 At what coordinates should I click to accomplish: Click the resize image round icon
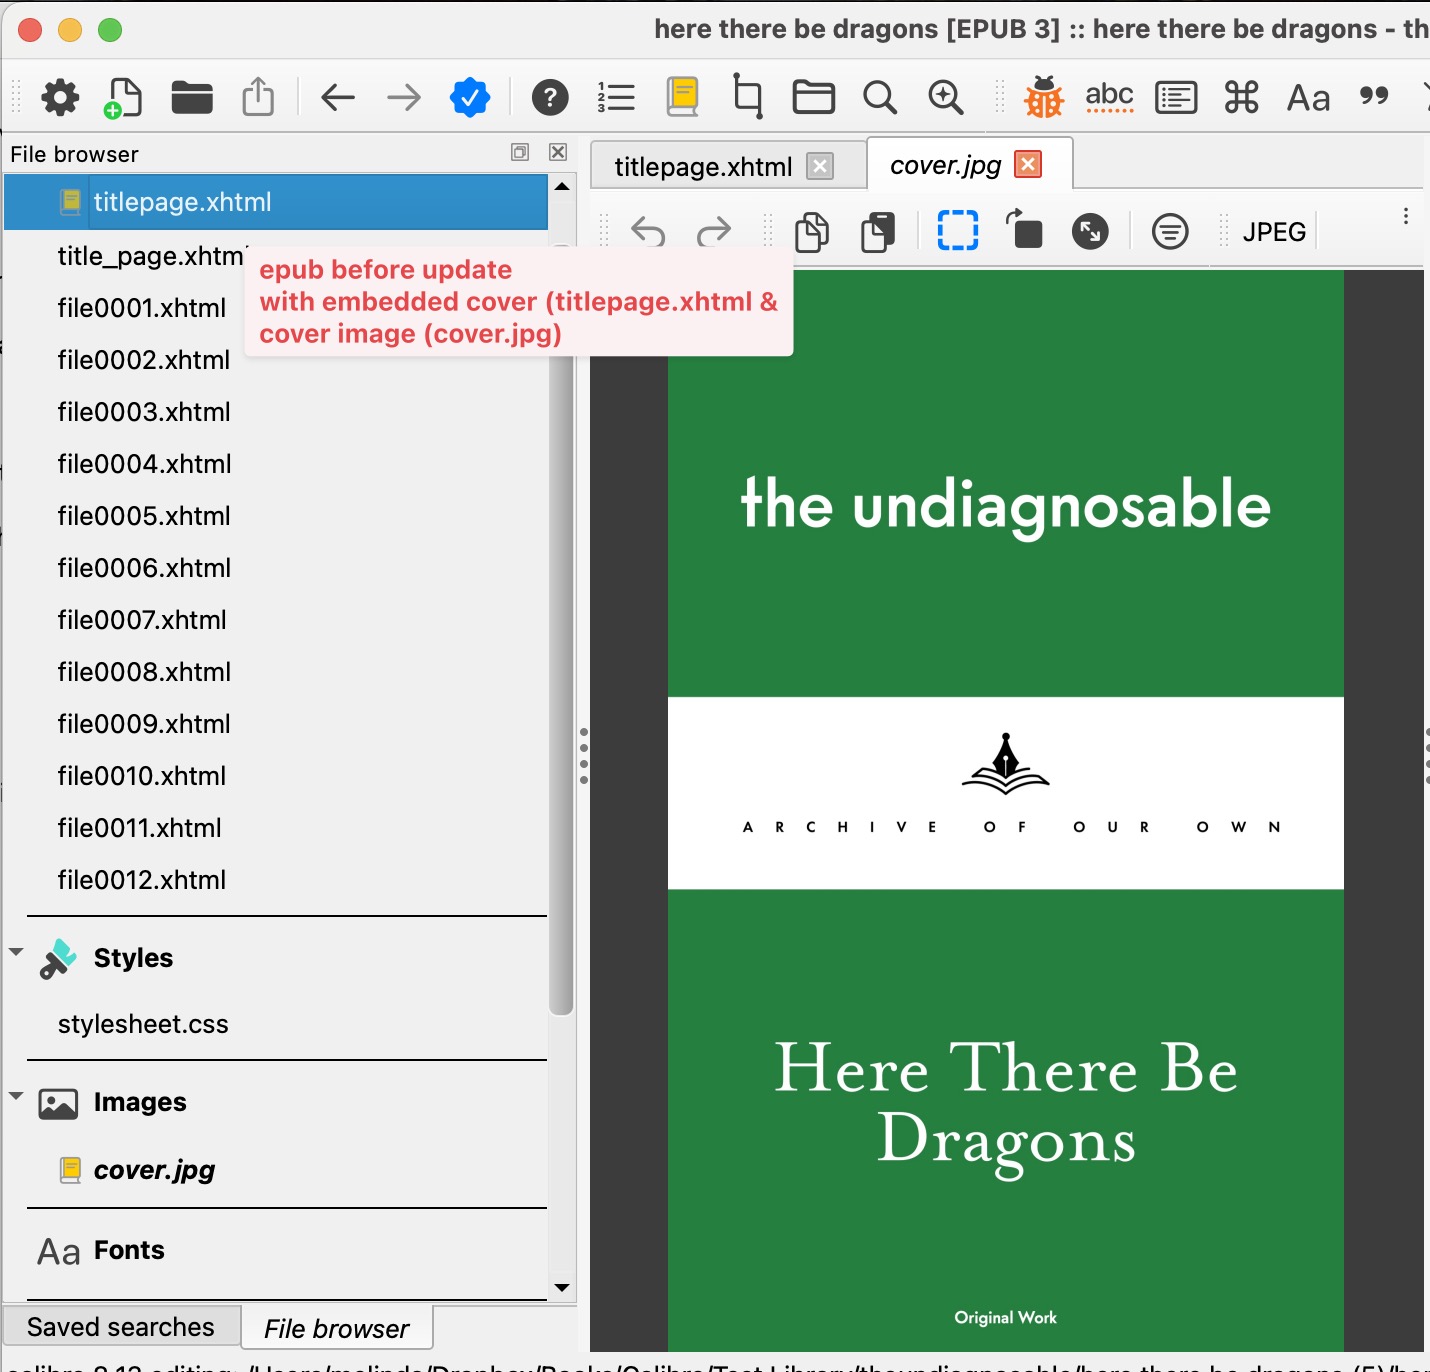point(1090,231)
